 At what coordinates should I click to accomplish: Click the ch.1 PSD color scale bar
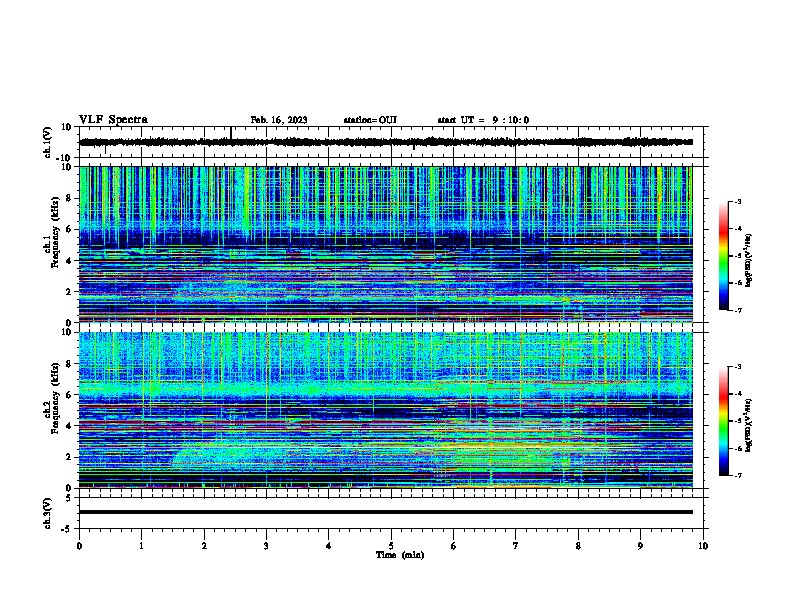tap(724, 256)
